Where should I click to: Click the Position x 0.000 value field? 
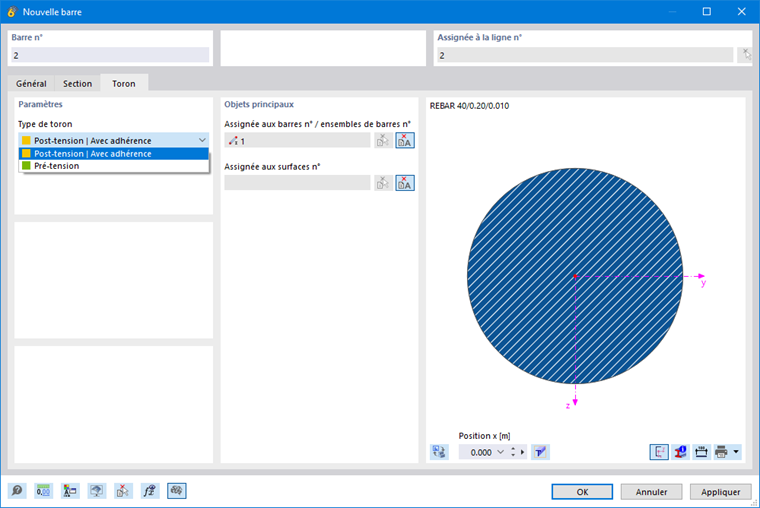click(477, 452)
